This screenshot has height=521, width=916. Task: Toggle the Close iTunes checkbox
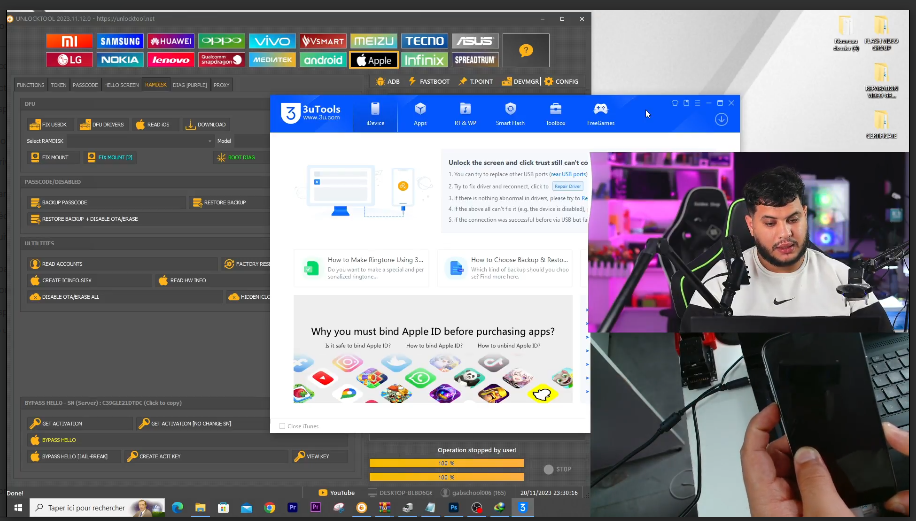[282, 426]
